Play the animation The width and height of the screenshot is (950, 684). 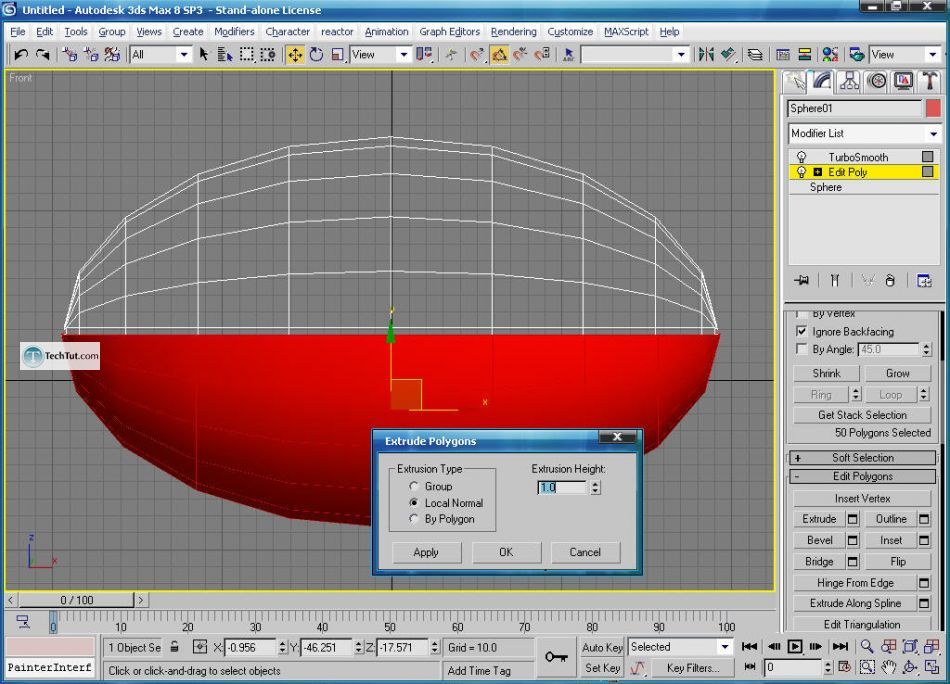[794, 646]
